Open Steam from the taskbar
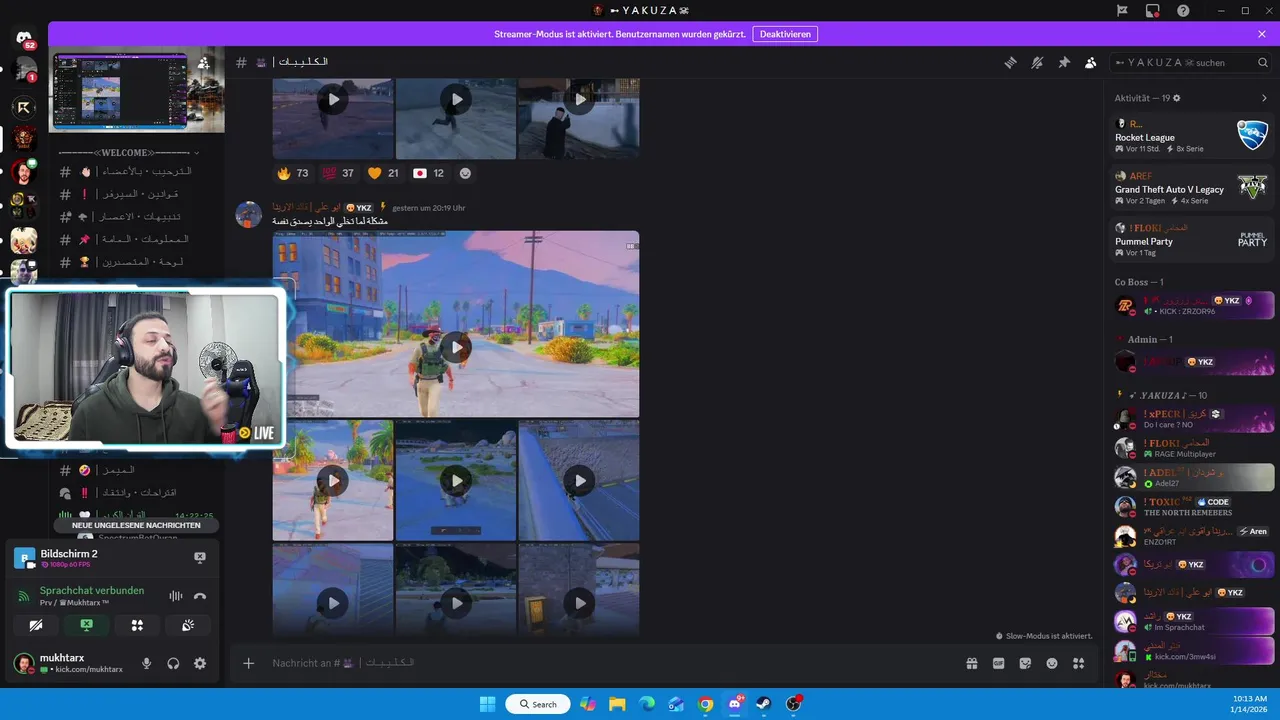This screenshot has width=1280, height=720. [x=764, y=704]
